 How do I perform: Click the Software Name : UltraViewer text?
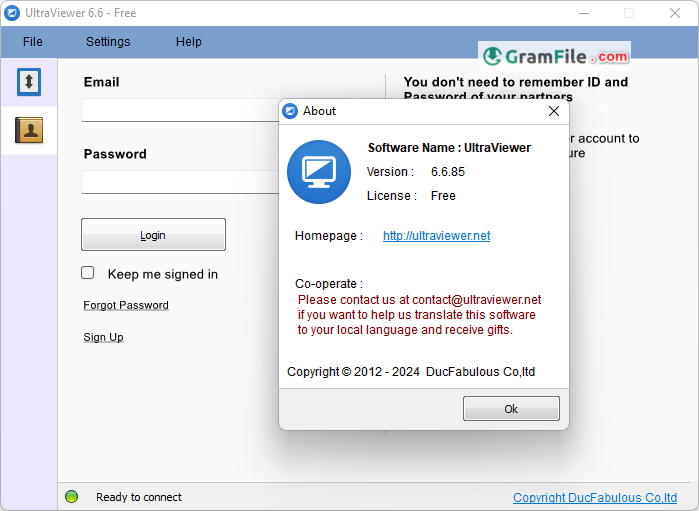(x=449, y=148)
